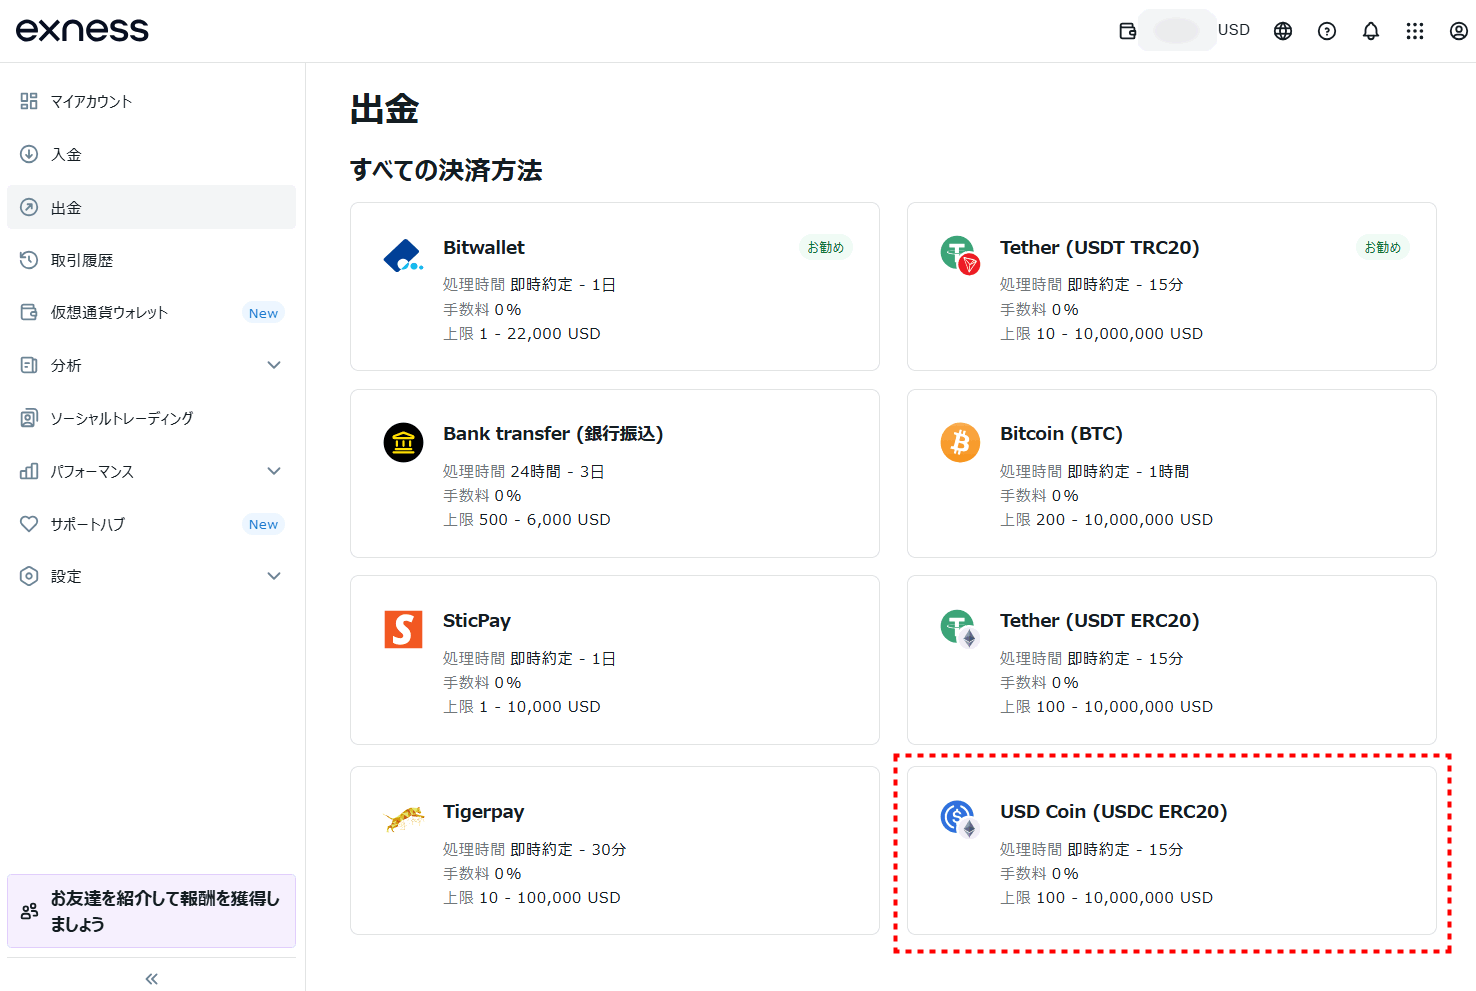Click the 出金 page heading
The image size is (1476, 991).
tap(385, 109)
